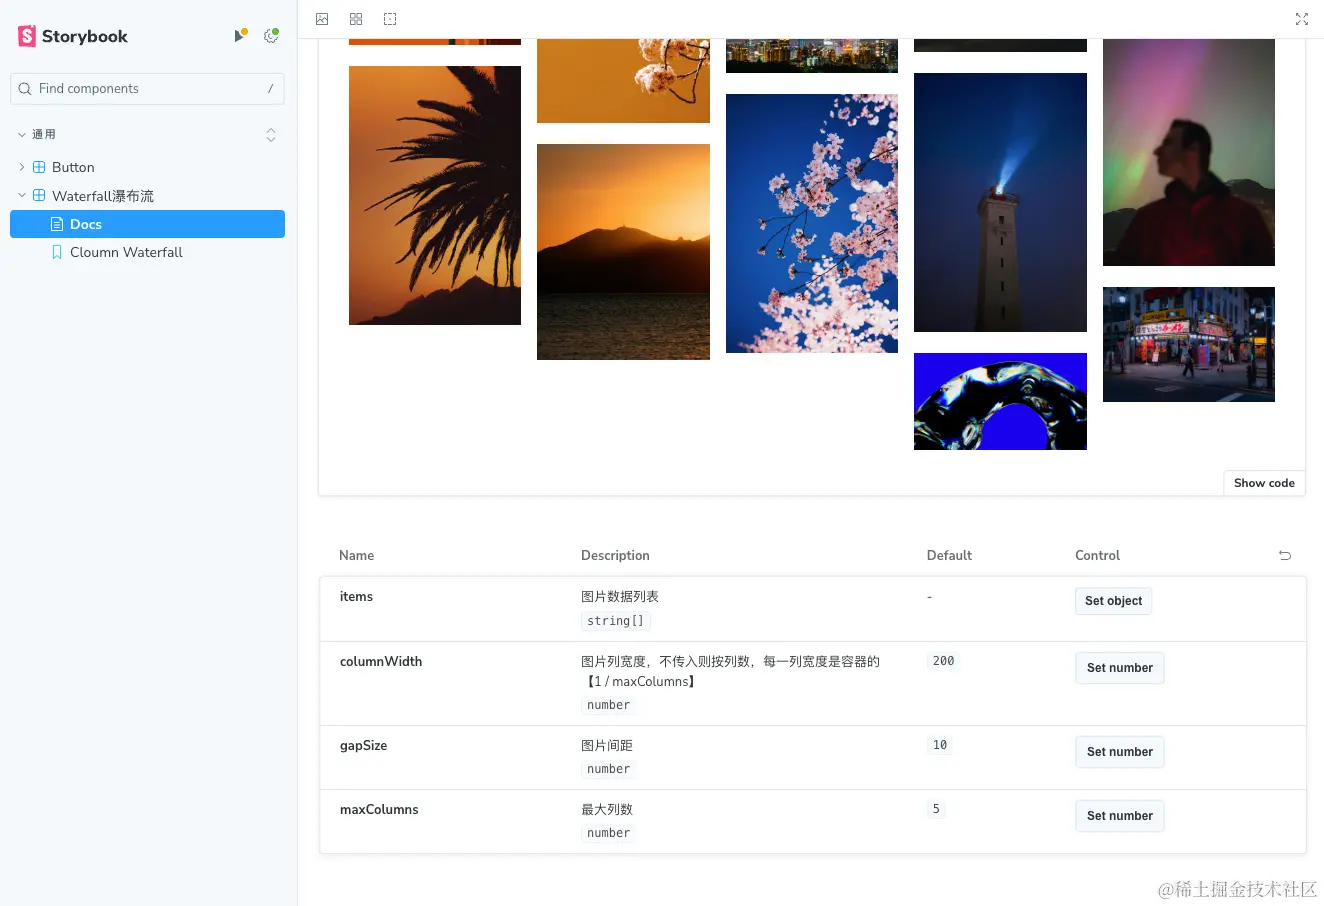
Task: Click the number type tag under 图片间距
Action: (609, 769)
